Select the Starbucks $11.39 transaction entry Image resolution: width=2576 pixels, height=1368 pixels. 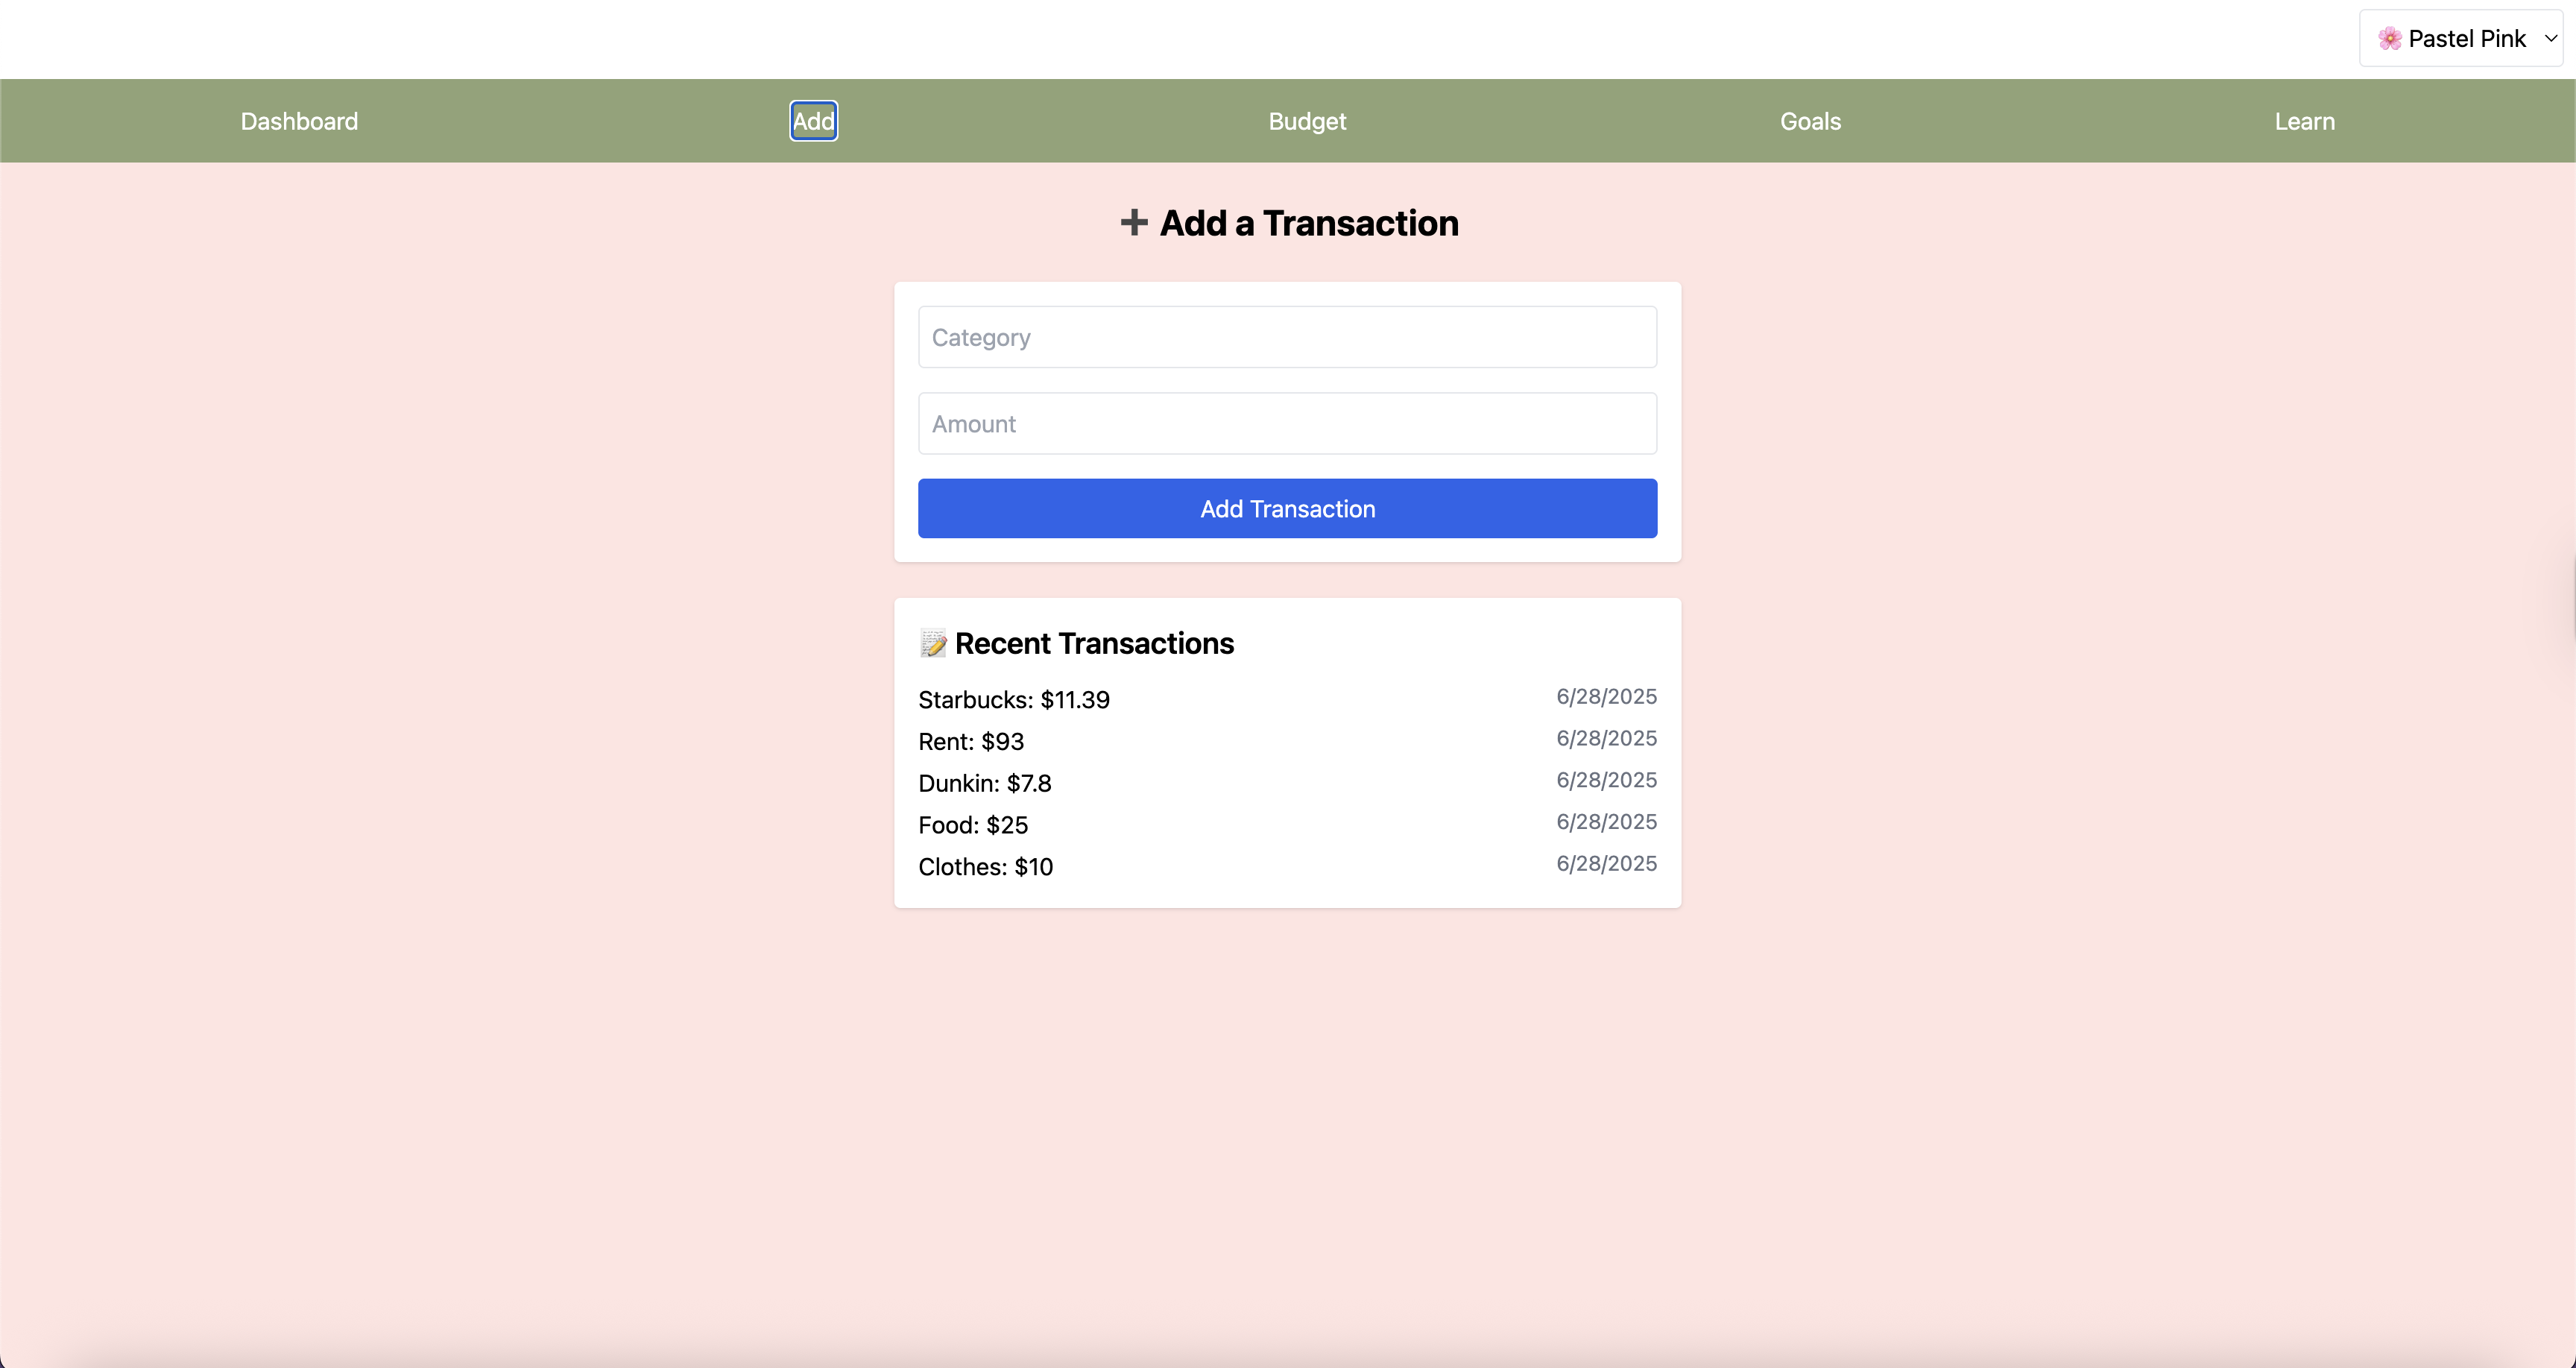(1014, 700)
